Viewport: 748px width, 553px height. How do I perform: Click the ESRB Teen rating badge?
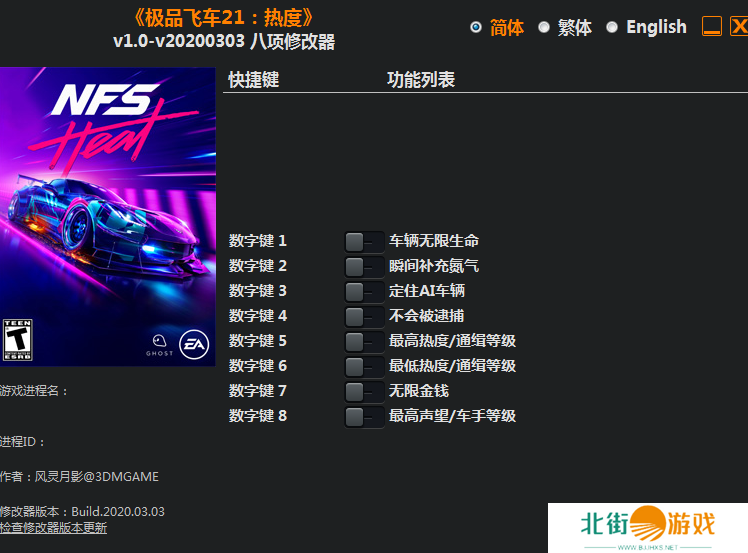16,340
